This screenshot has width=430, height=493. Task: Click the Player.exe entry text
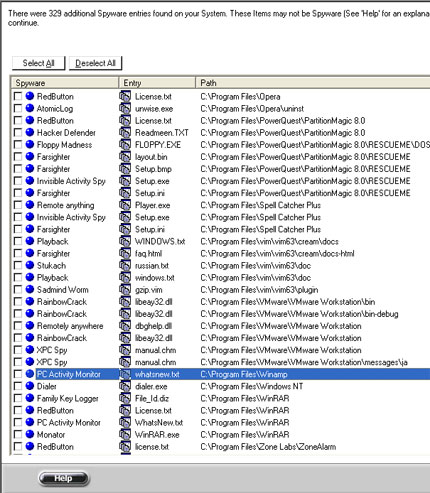pos(152,205)
